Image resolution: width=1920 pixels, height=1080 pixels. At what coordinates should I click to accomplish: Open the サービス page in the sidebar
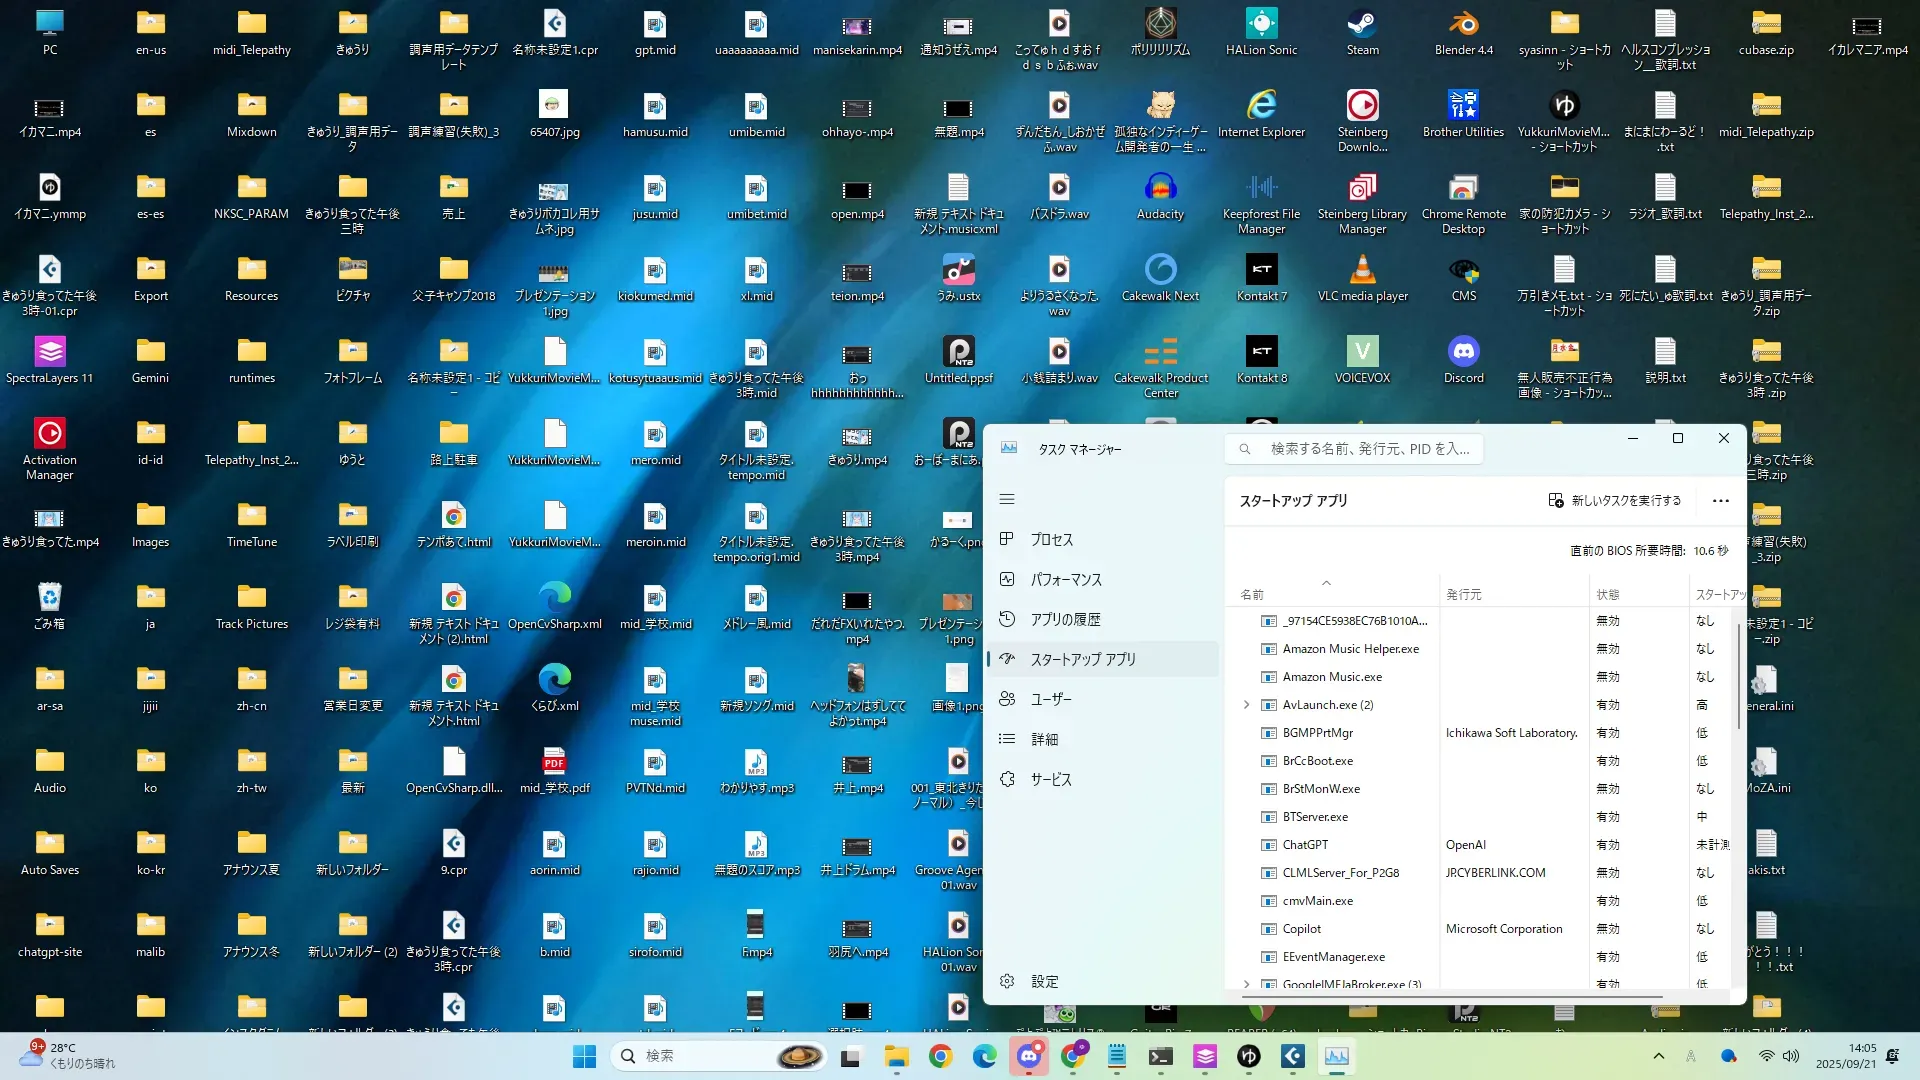[x=1050, y=779]
